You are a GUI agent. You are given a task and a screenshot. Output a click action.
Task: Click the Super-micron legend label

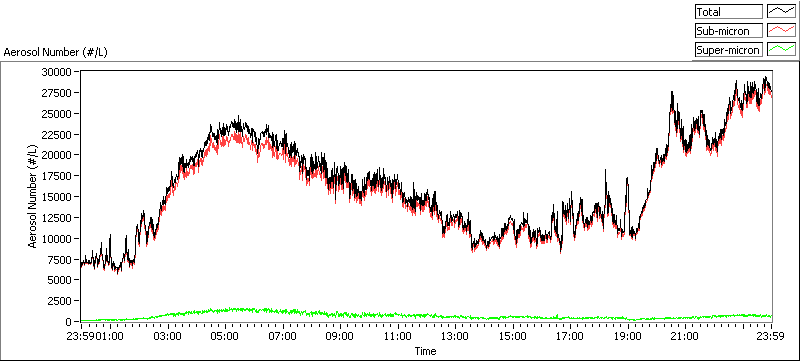point(728,50)
